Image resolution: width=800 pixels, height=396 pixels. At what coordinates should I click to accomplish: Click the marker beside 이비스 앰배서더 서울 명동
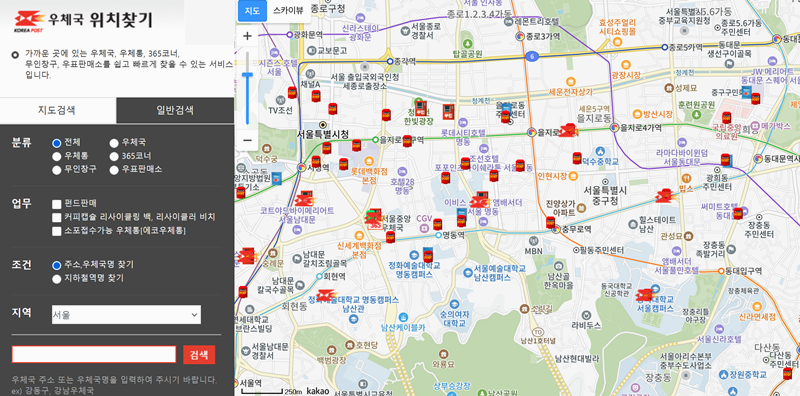[x=480, y=200]
